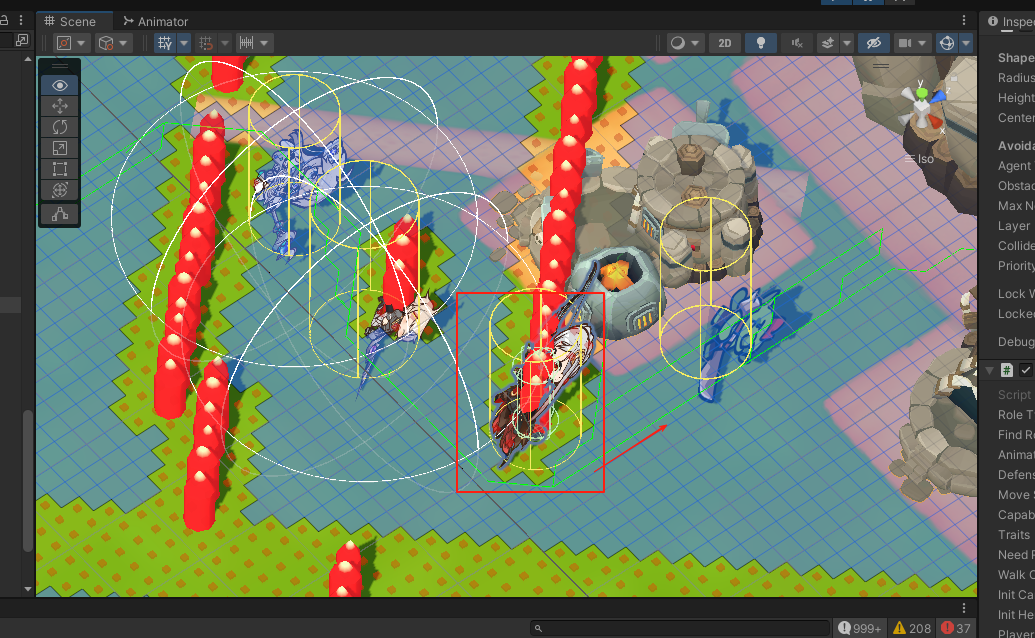Toggle 2D view mode
Viewport: 1035px width, 638px height.
point(725,44)
